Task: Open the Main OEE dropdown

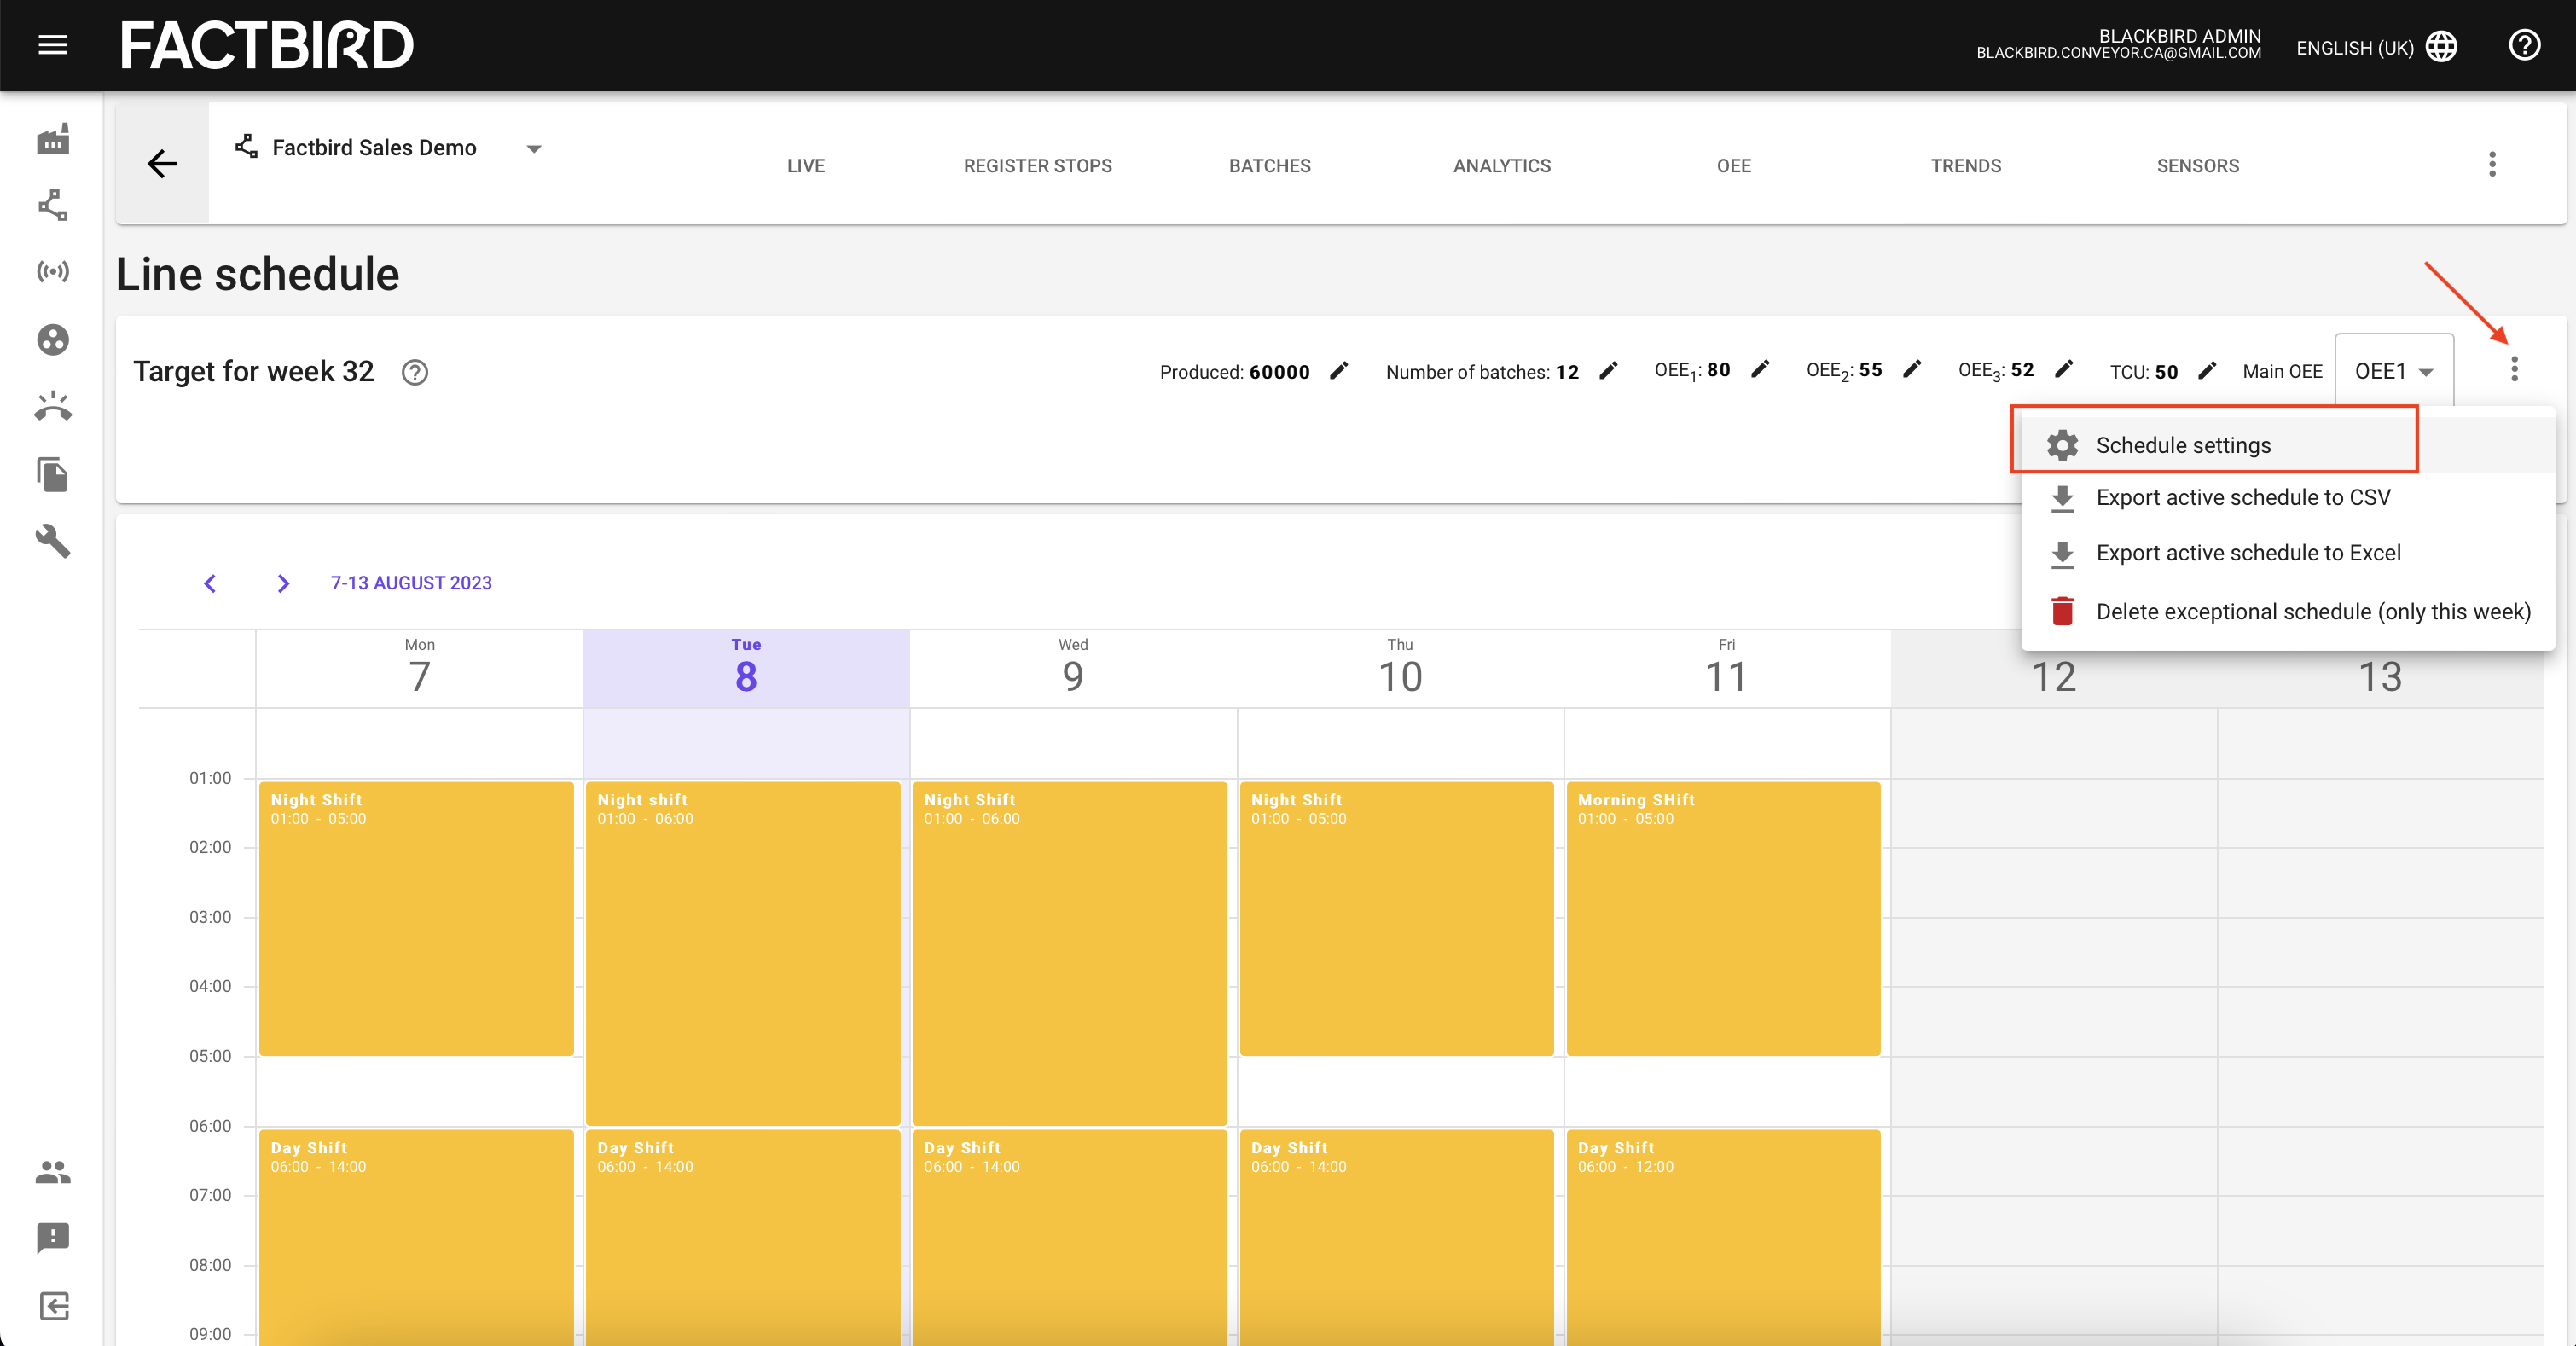Action: pos(2394,371)
